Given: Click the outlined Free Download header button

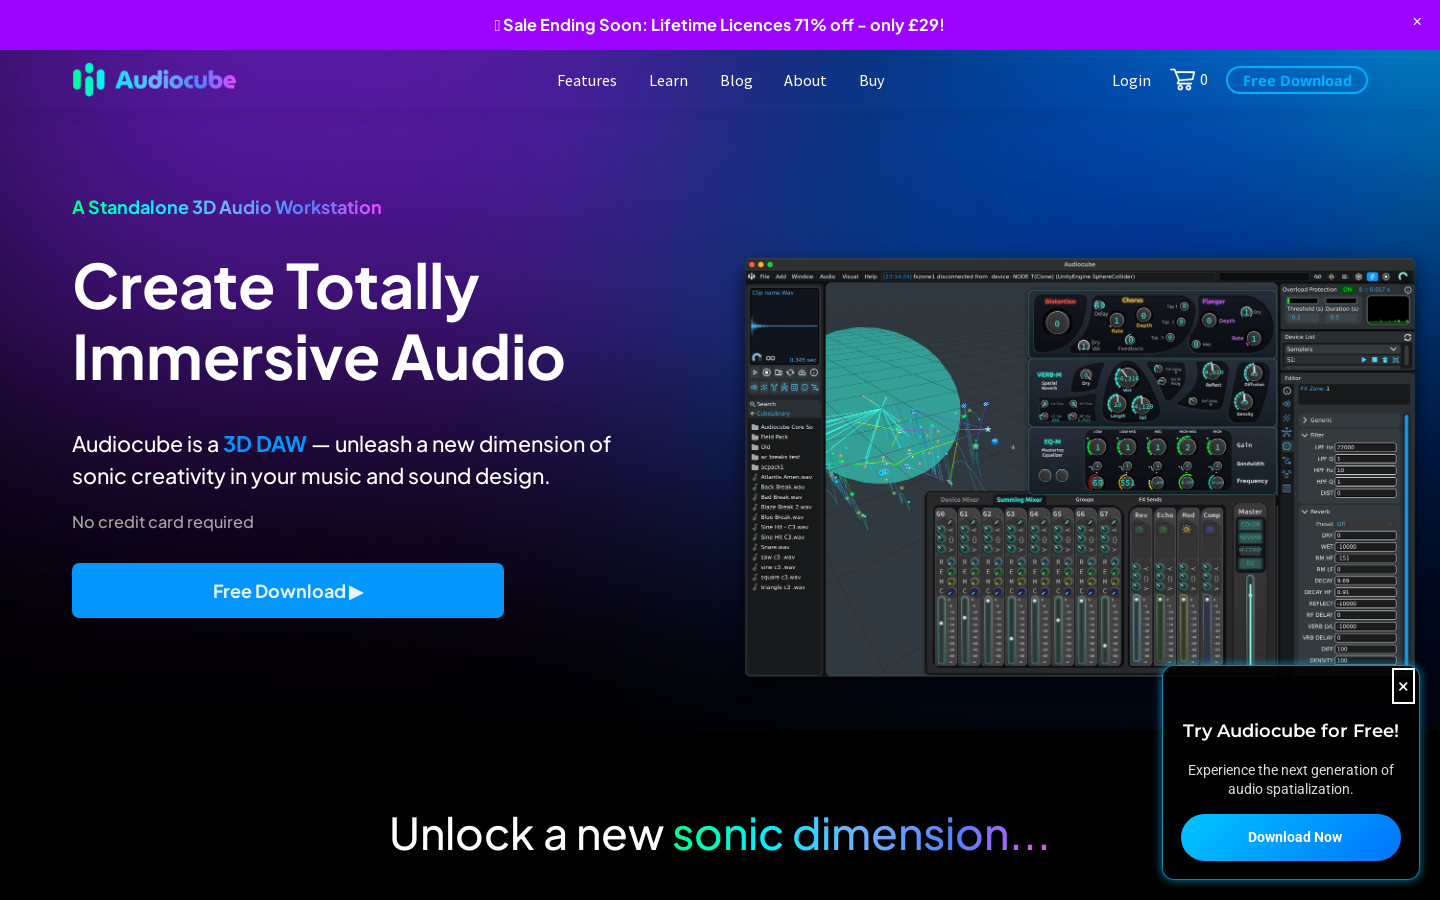Looking at the screenshot, I should coord(1297,80).
